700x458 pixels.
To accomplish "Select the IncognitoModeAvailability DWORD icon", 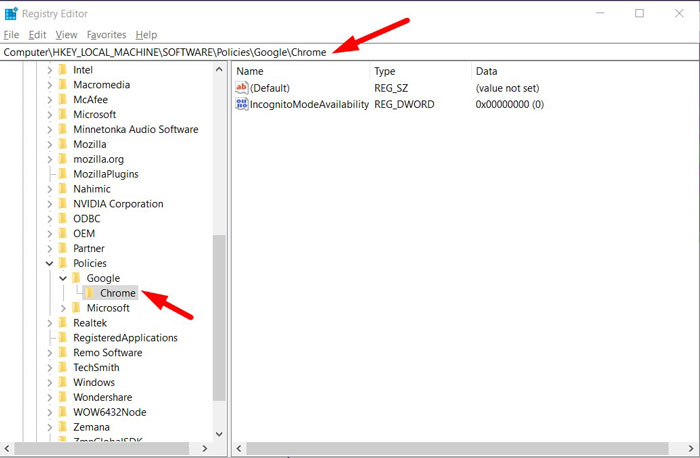I will point(242,104).
